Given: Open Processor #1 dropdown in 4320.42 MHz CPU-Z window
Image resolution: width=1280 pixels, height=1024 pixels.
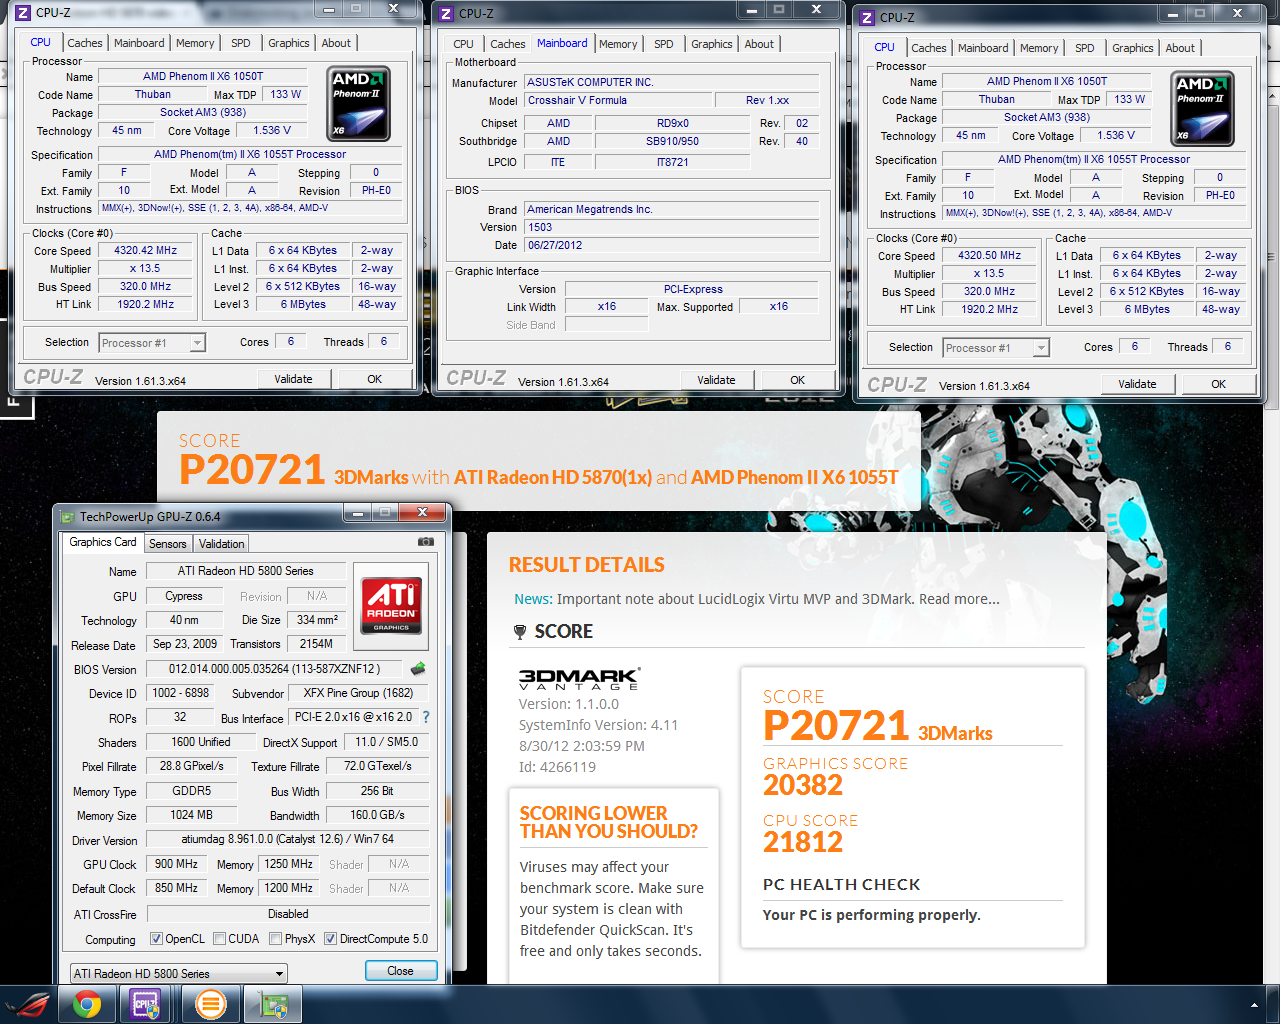Looking at the screenshot, I should [x=152, y=343].
